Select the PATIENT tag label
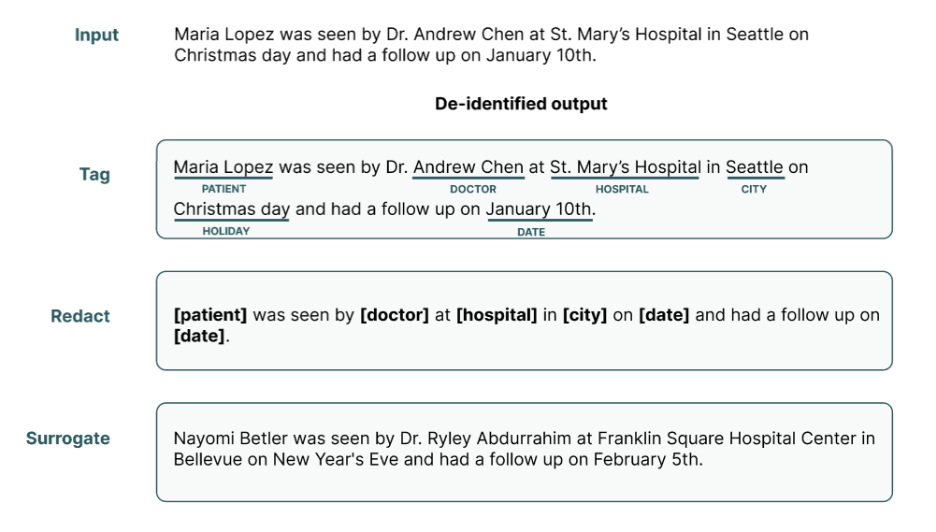Screen dimensions: 936x532 [223, 189]
